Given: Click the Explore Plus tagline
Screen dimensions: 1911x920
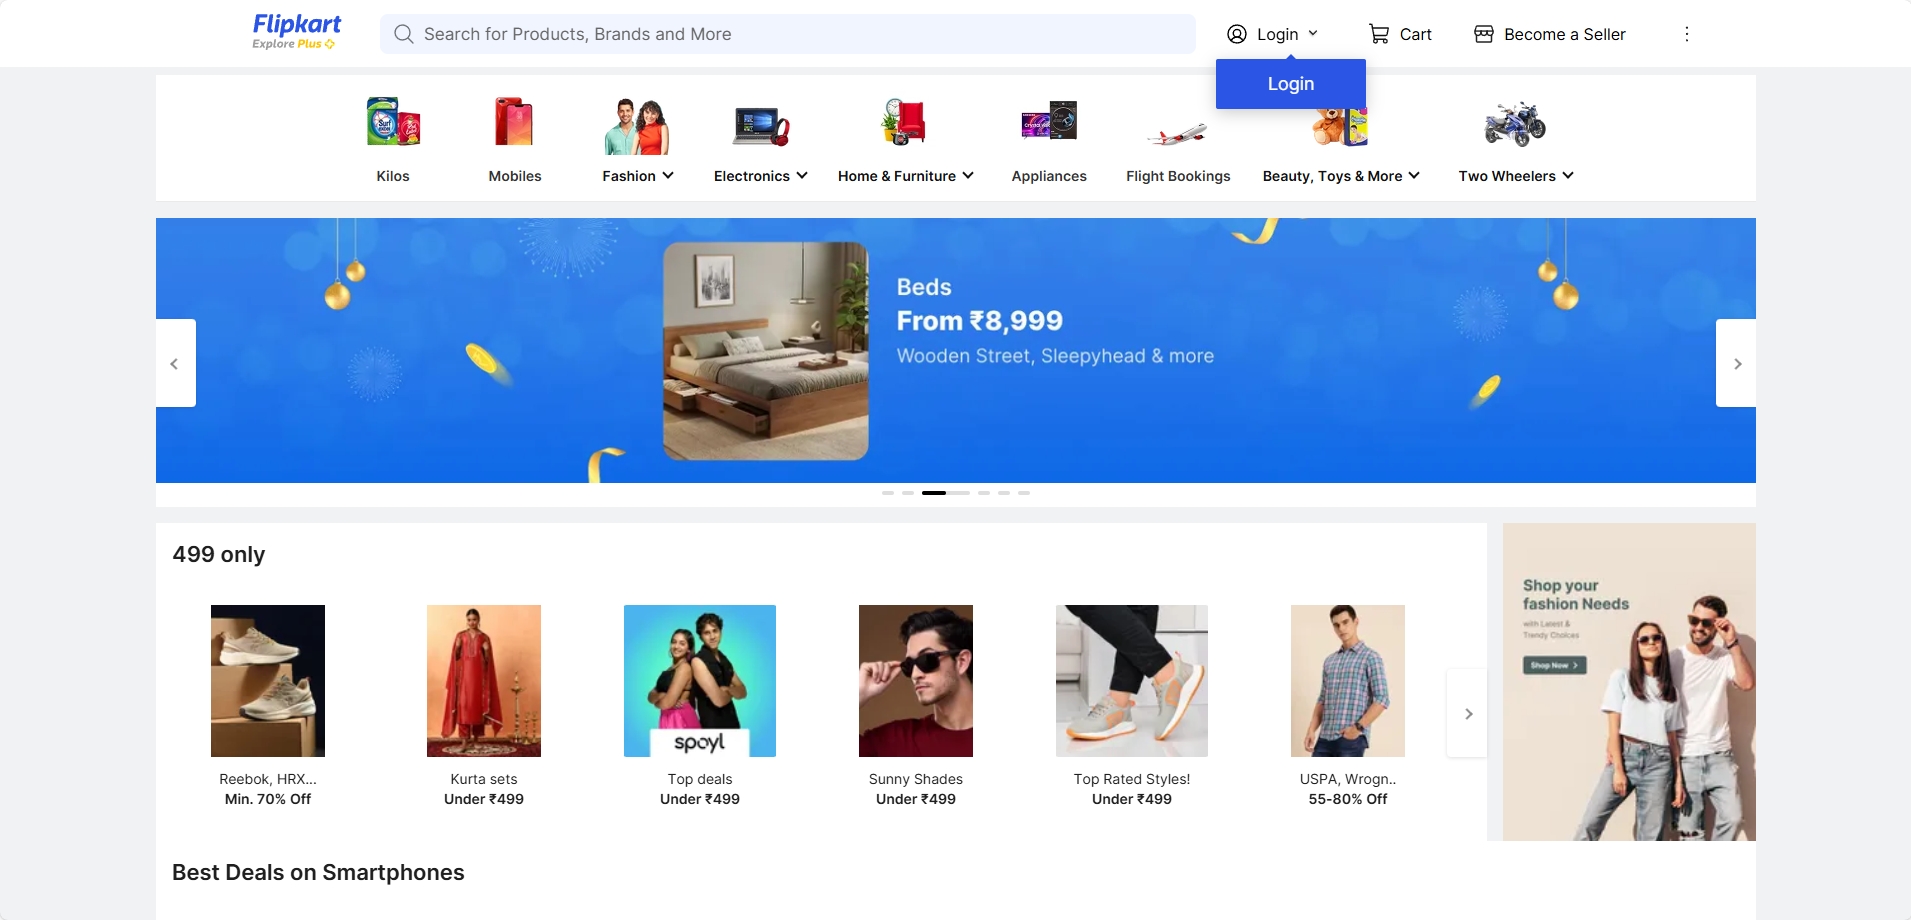Looking at the screenshot, I should [293, 44].
